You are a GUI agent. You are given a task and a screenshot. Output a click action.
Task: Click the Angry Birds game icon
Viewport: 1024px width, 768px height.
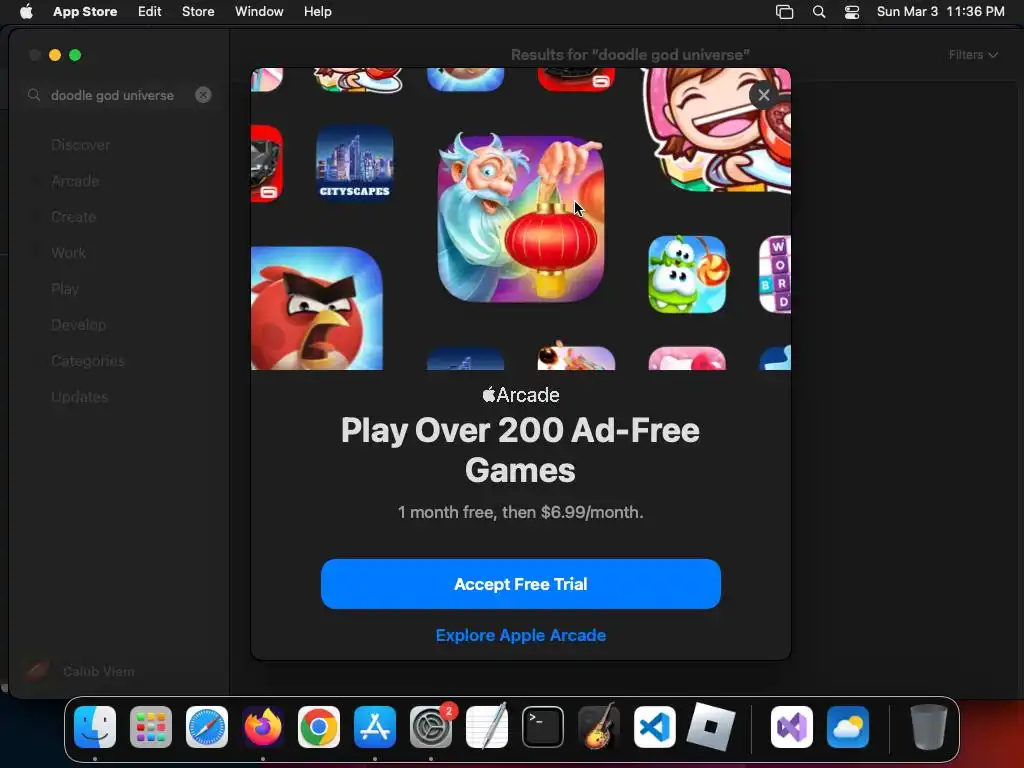click(317, 308)
